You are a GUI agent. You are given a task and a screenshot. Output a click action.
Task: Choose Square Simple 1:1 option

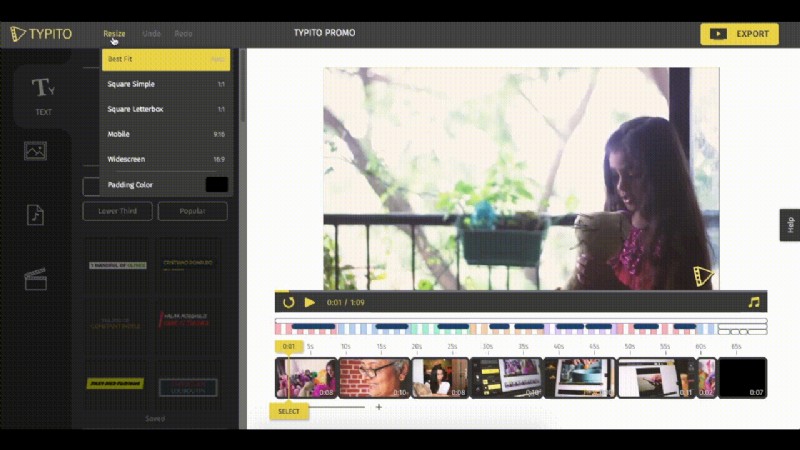click(x=166, y=84)
